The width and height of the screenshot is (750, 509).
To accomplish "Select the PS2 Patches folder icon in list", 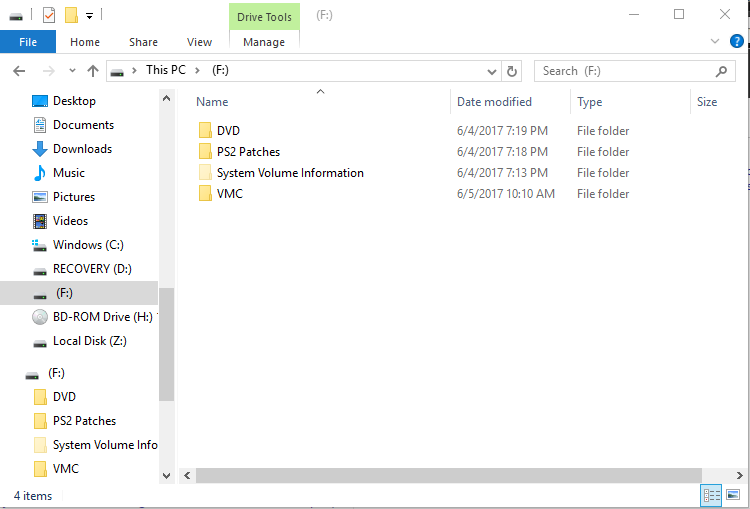I will (x=205, y=152).
